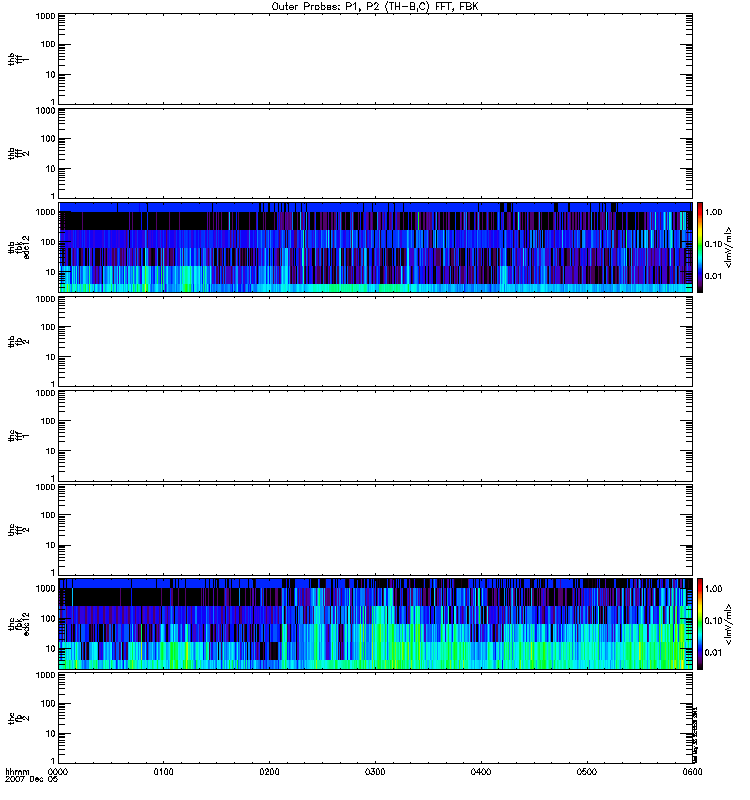Click the plot title 'Outer Probes: P1, P2 (TH-B,C) FFT, FBK'
The height and width of the screenshot is (800, 750).
coord(375,7)
